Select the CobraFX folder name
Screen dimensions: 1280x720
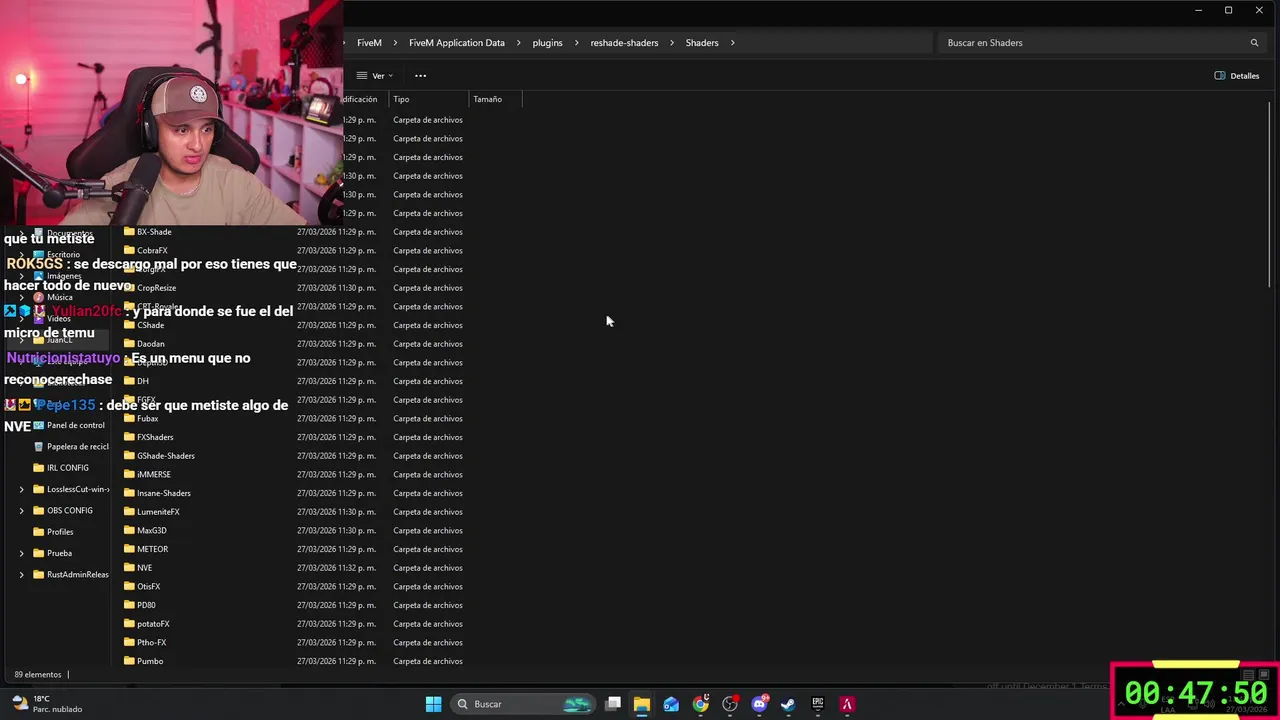(152, 251)
